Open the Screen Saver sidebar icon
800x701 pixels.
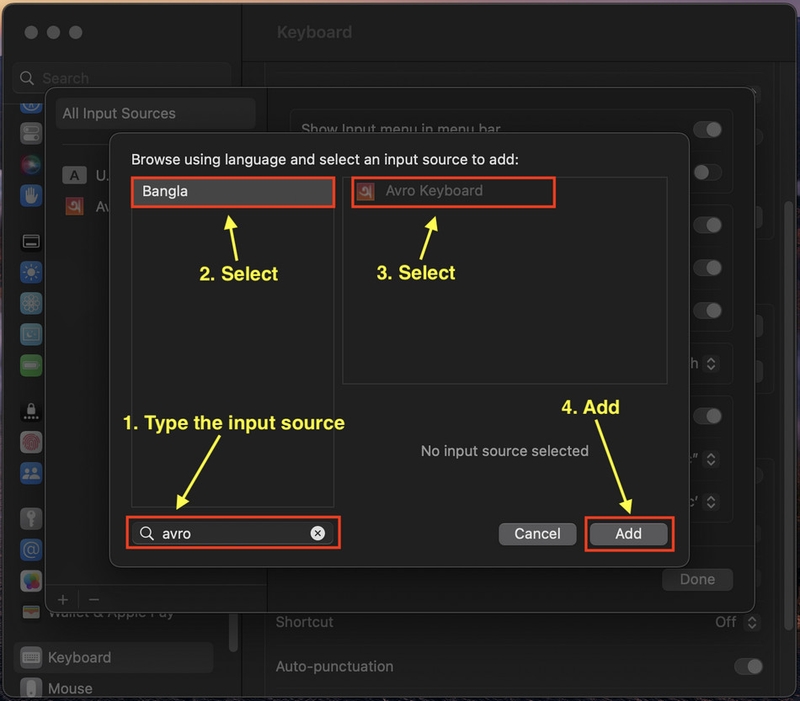point(31,335)
